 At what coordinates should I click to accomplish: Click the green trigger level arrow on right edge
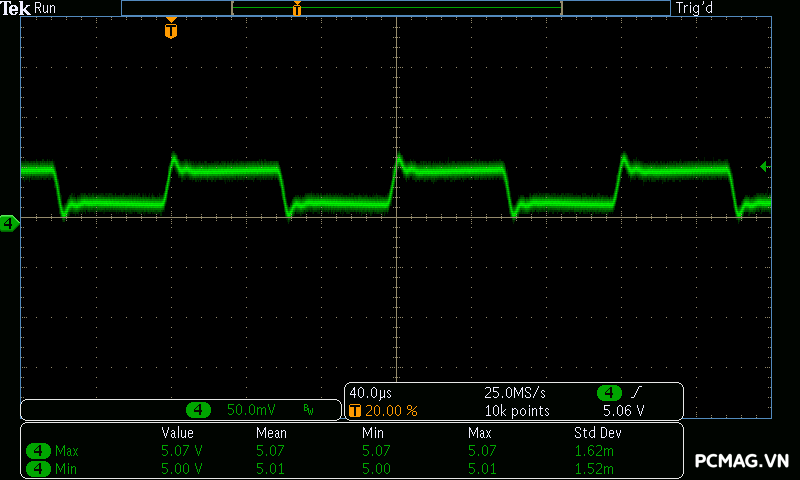pos(765,166)
